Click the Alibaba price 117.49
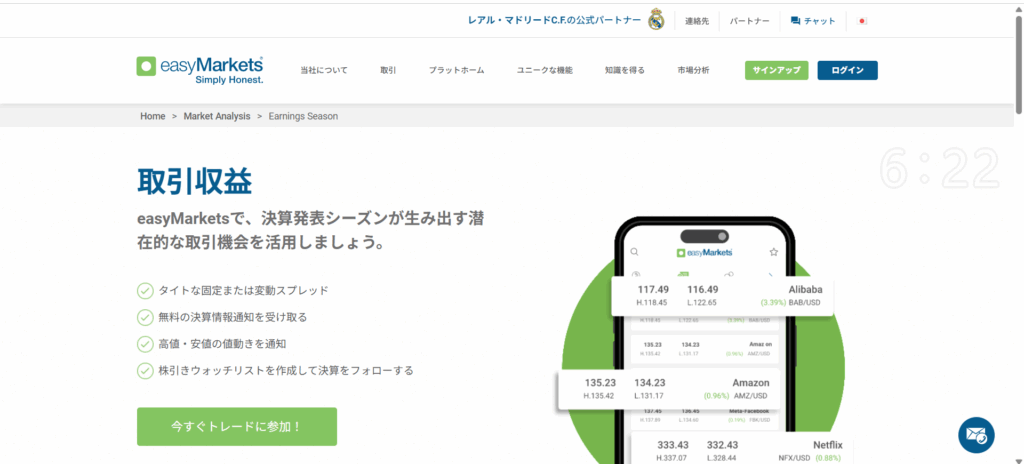 [653, 290]
